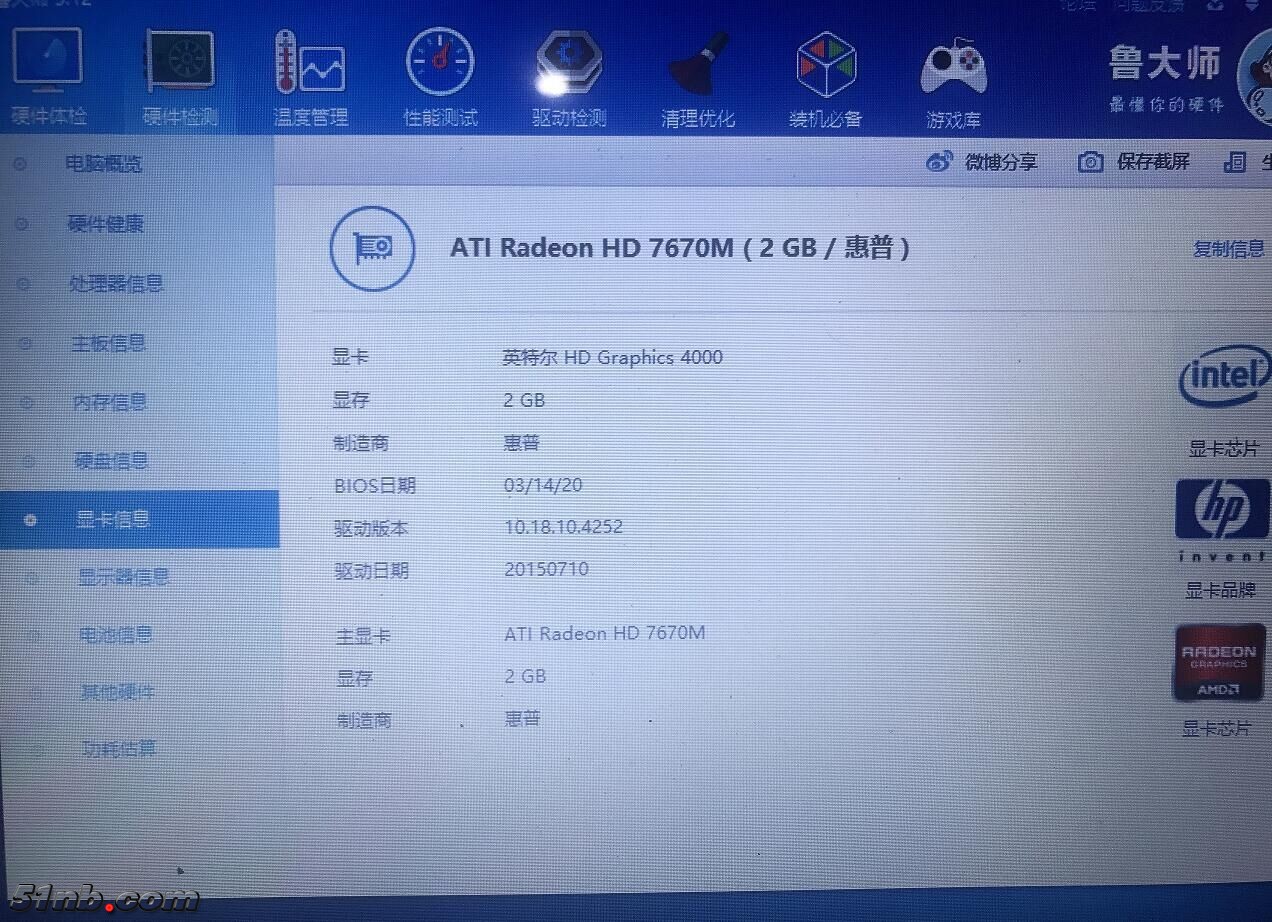
Task: Select 内存信息 in sidebar
Action: click(x=110, y=402)
